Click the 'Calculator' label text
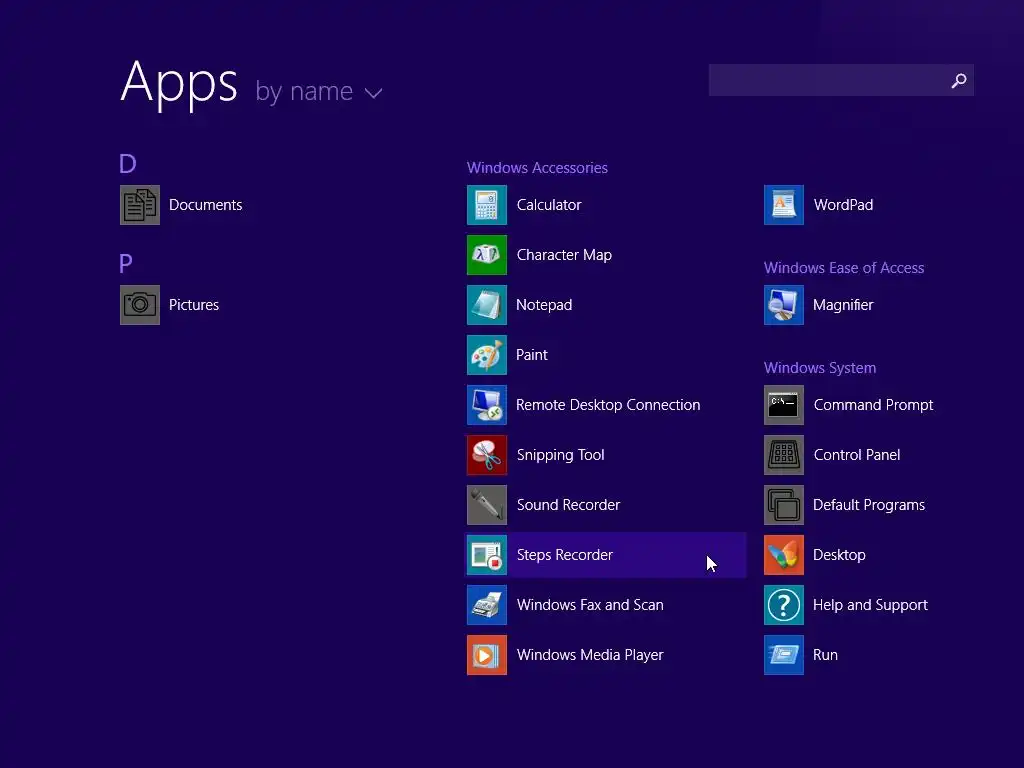Image resolution: width=1024 pixels, height=768 pixels. (549, 205)
